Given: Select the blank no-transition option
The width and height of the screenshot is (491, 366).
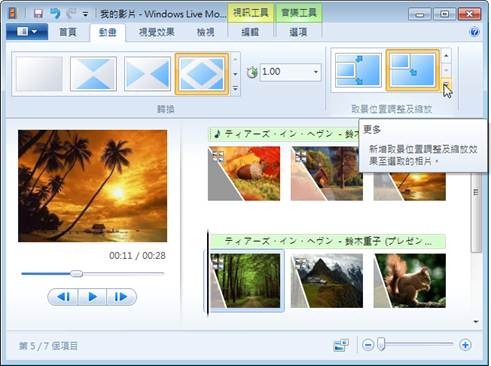Looking at the screenshot, I should coord(39,74).
